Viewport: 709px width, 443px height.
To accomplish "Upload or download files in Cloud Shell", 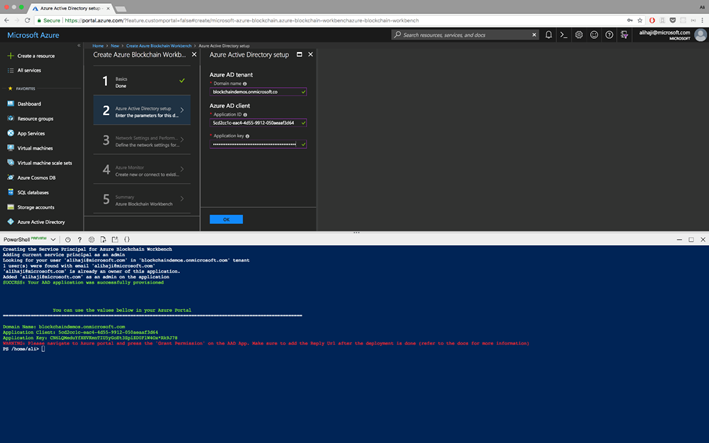I will (x=103, y=240).
